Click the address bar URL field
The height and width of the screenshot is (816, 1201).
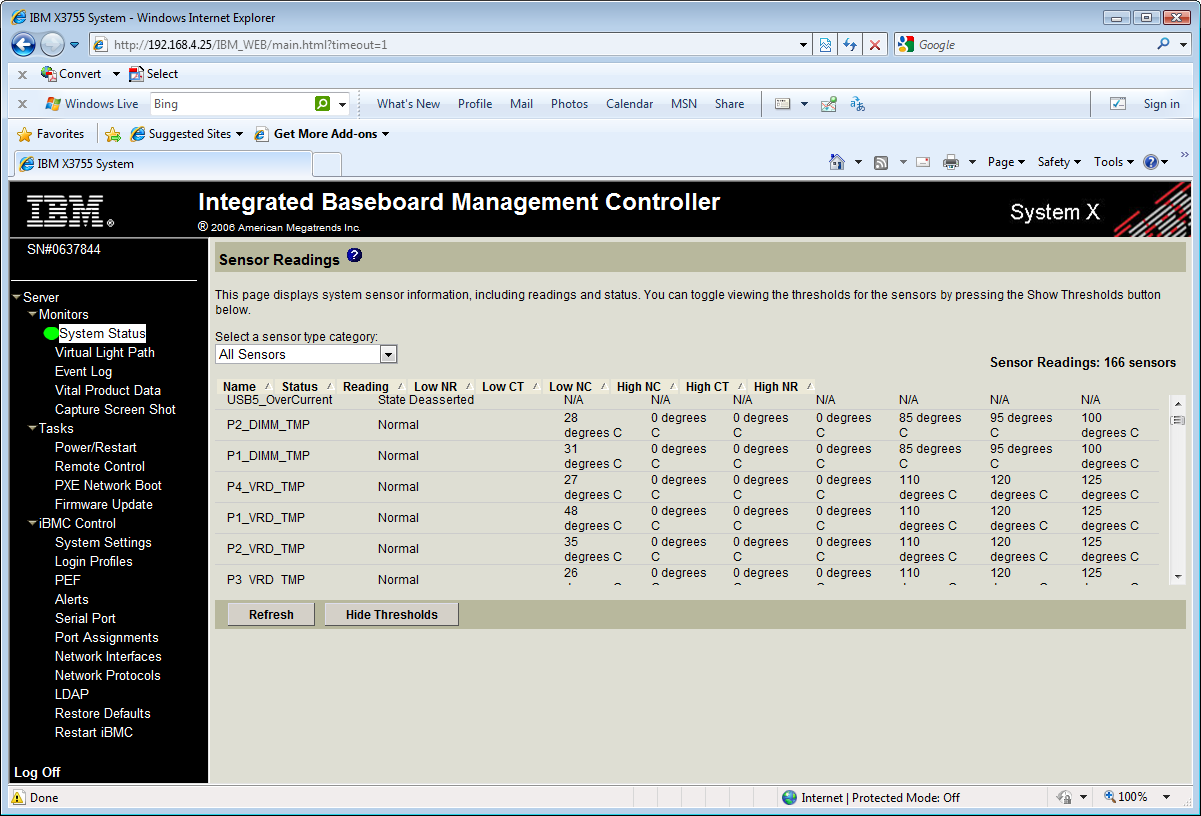point(447,45)
